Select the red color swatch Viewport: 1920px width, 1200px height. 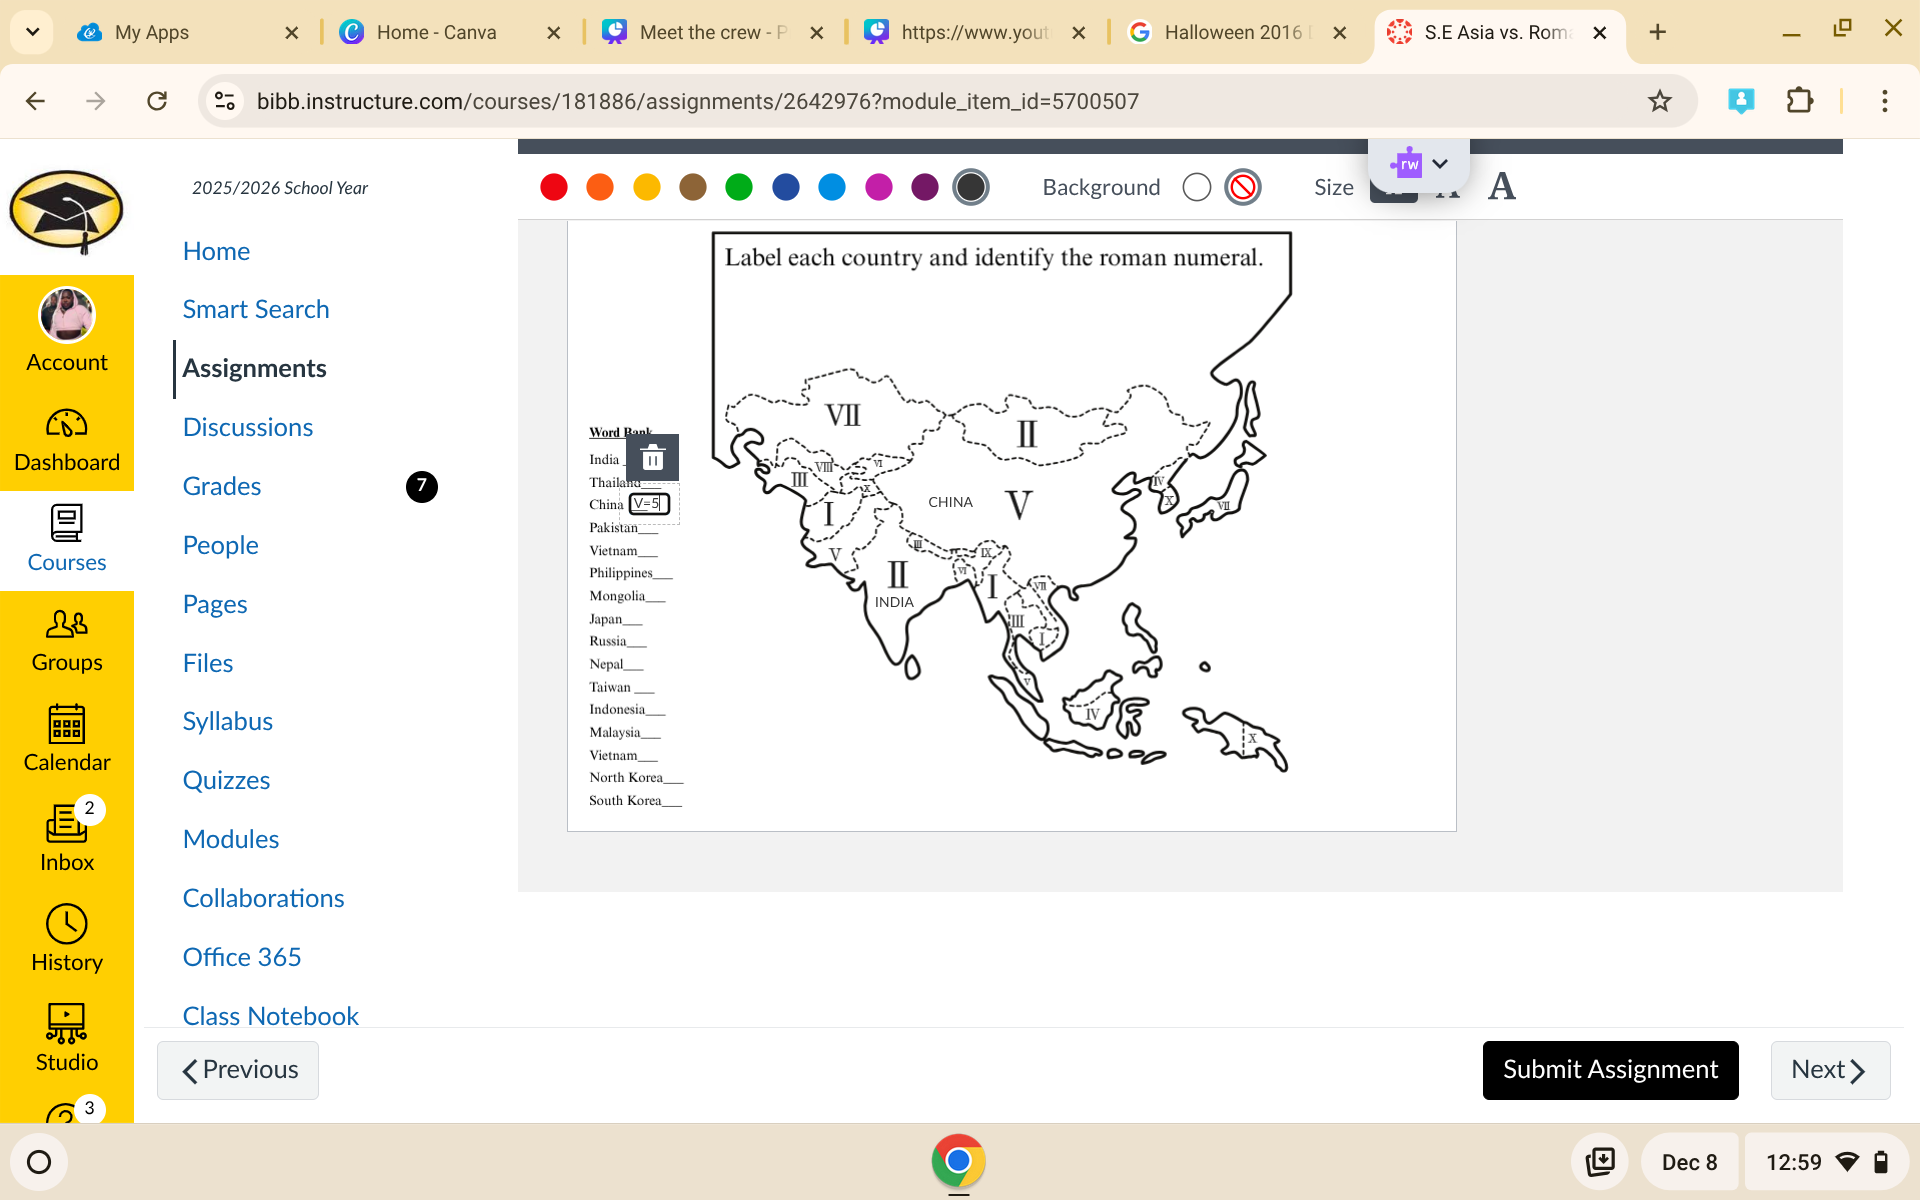[554, 187]
